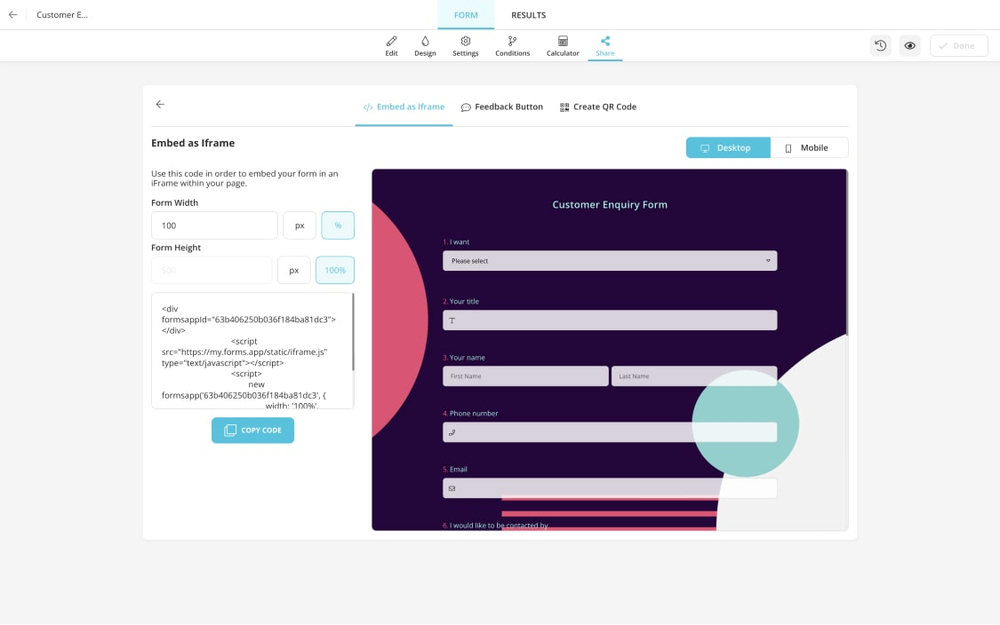Open form Settings gear
The height and width of the screenshot is (625, 1000).
pyautogui.click(x=465, y=46)
